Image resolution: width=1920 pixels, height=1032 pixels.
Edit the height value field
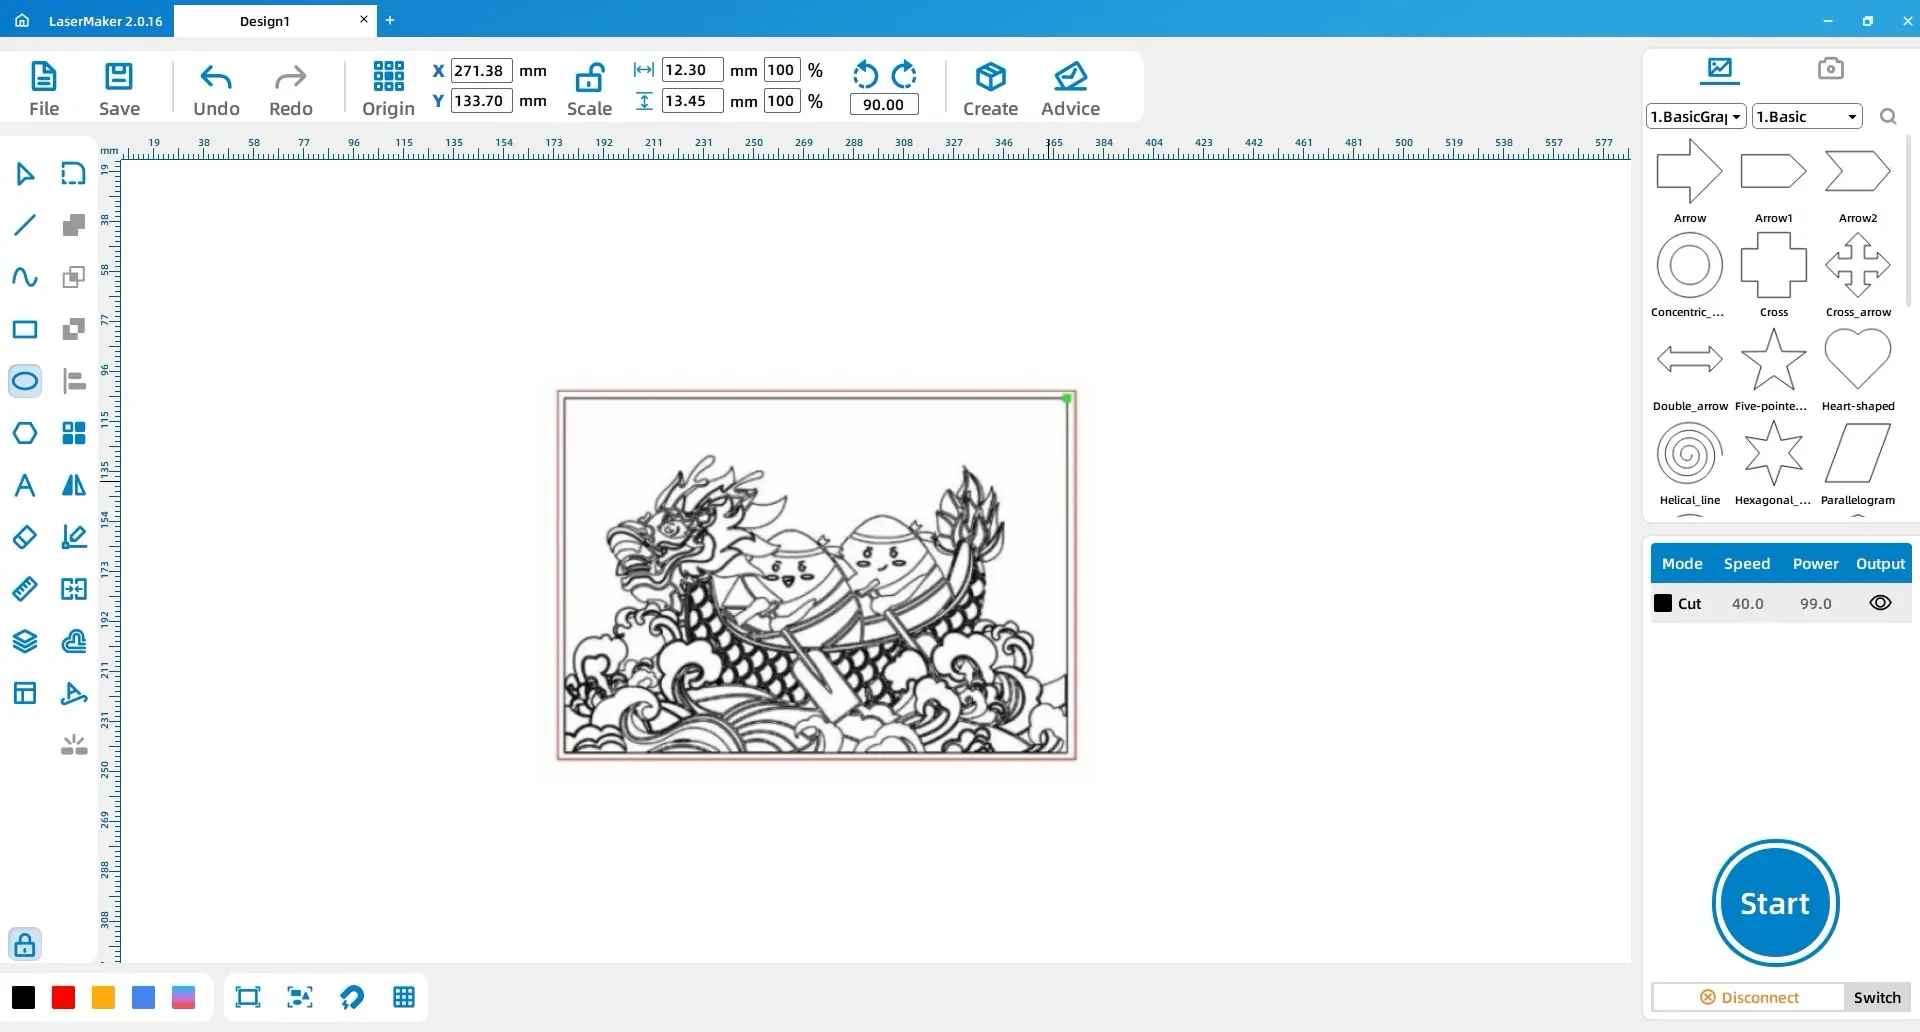pos(692,100)
